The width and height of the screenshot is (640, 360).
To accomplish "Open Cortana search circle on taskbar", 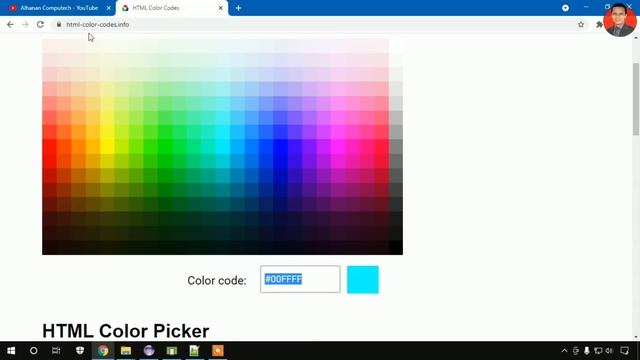I will pos(33,351).
